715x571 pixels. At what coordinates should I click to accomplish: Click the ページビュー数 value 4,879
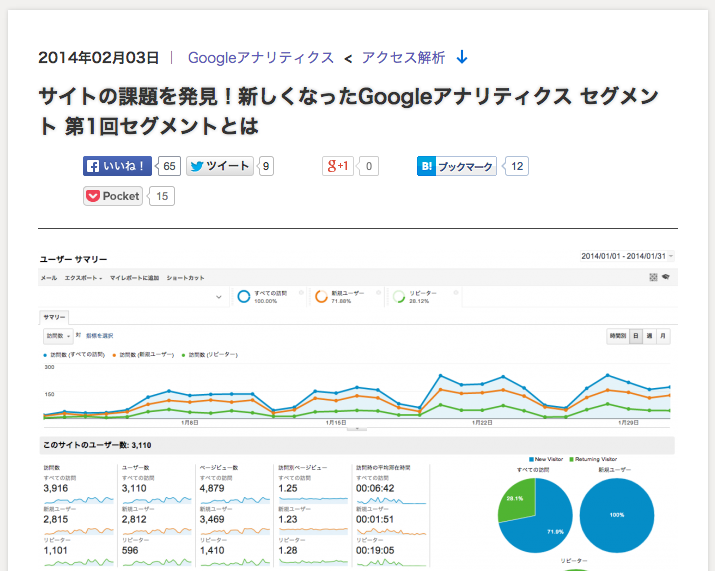pyautogui.click(x=212, y=488)
